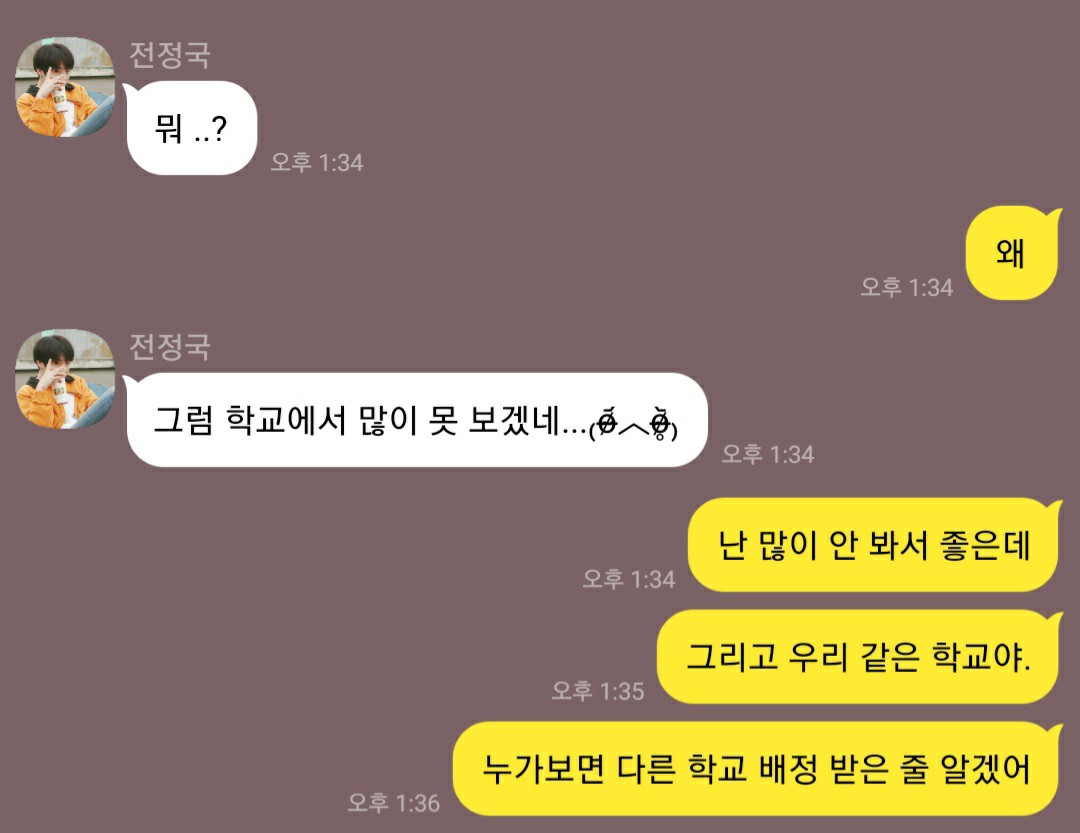Click the 오후 1:34 timestamp beside '왜'
This screenshot has height=833, width=1080.
pyautogui.click(x=906, y=287)
